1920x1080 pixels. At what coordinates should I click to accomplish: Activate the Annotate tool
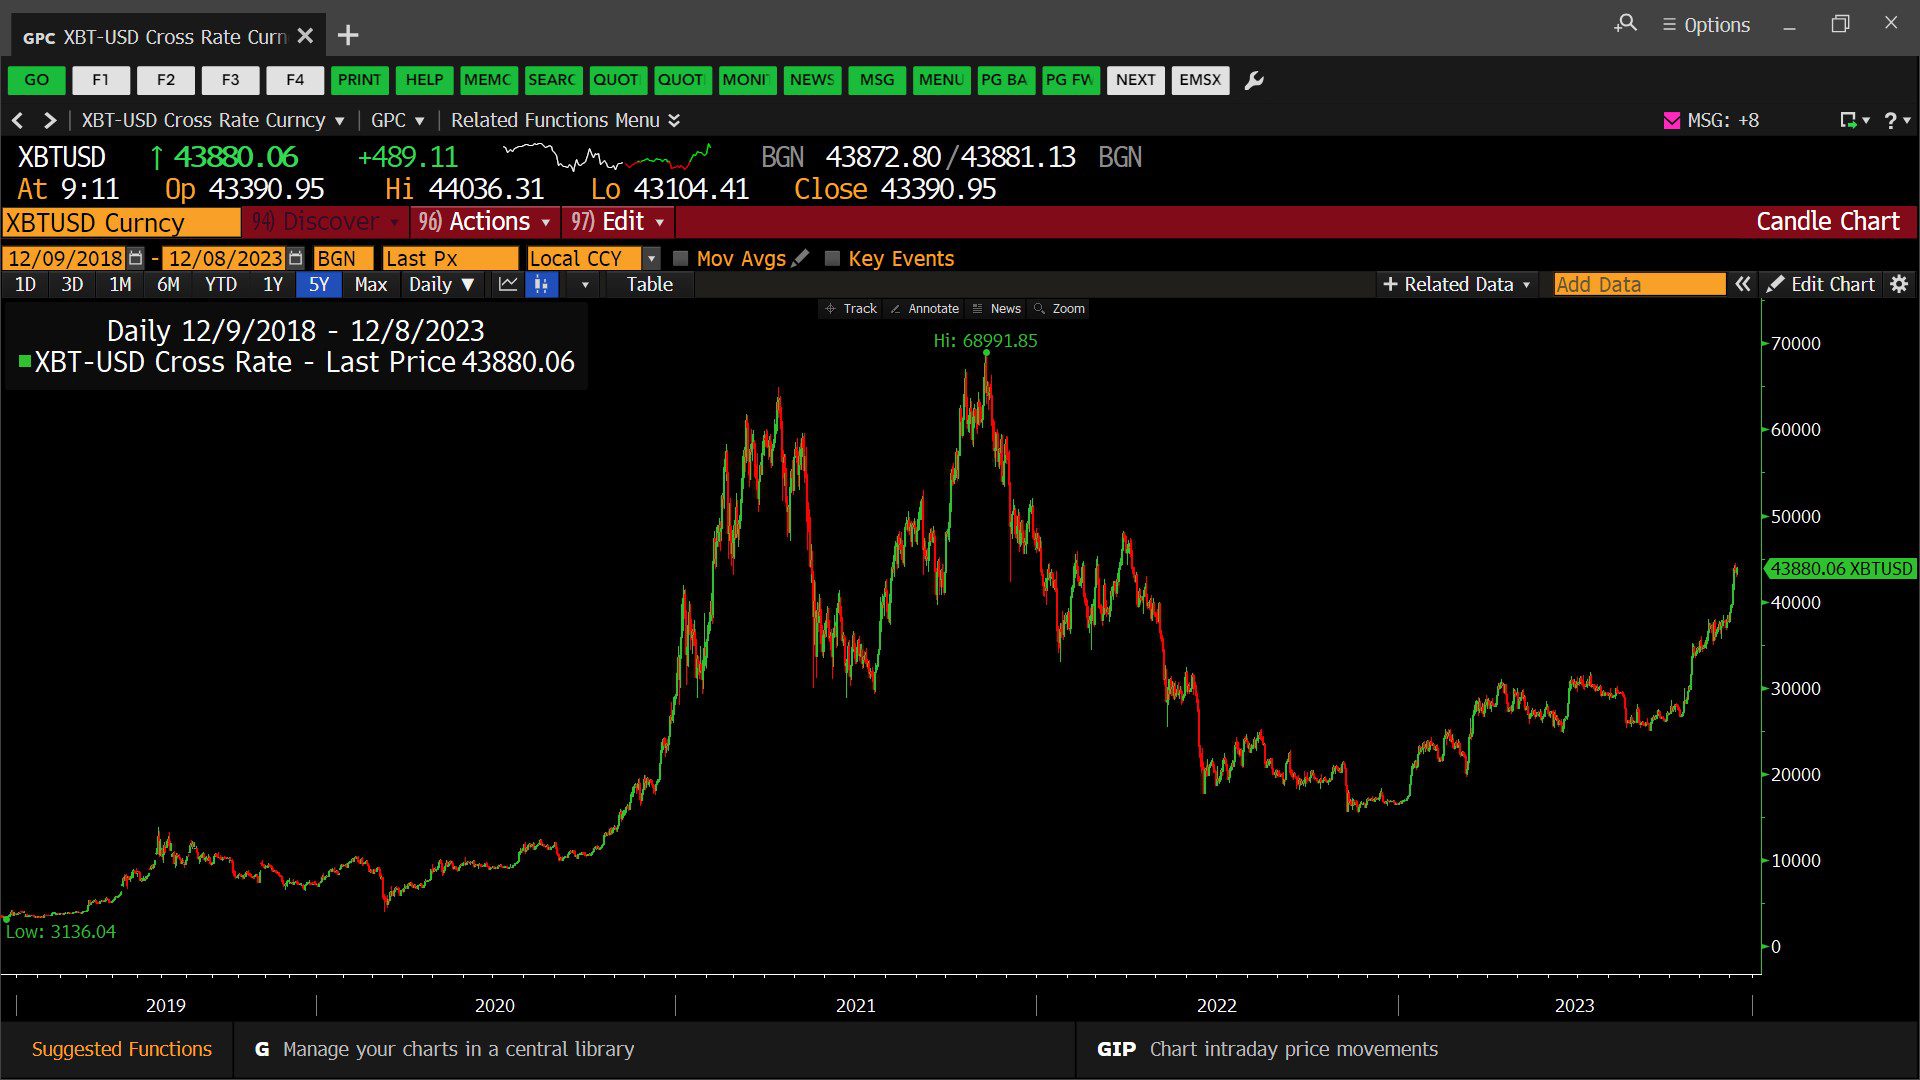(924, 308)
